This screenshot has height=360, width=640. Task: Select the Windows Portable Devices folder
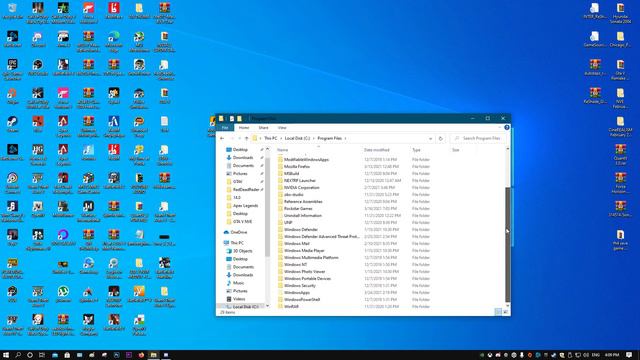point(307,278)
